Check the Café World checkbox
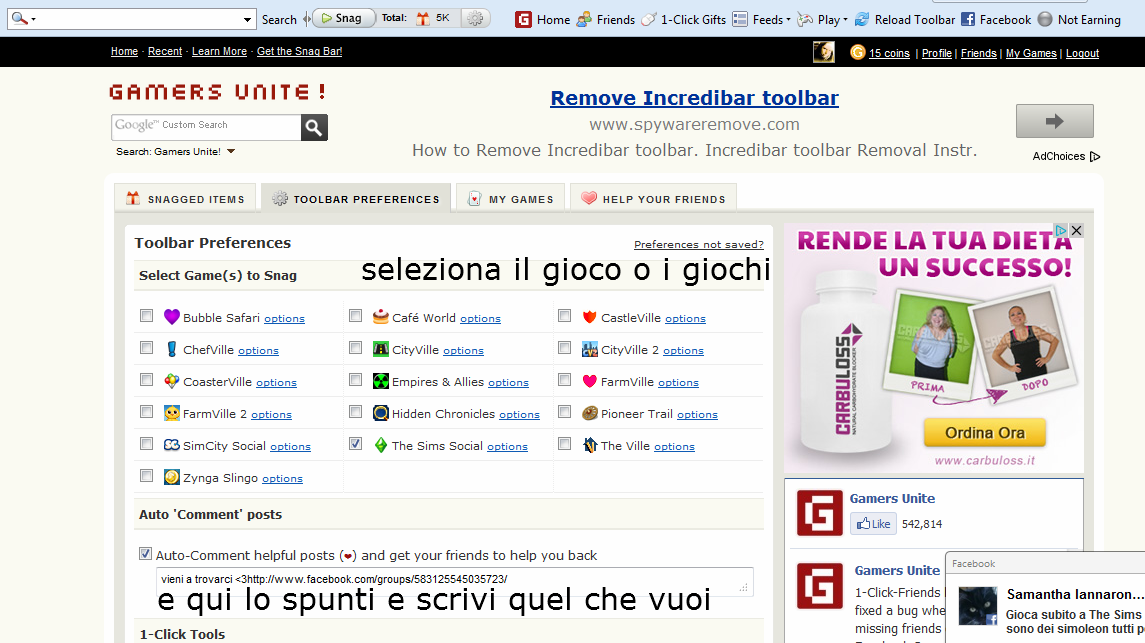The width and height of the screenshot is (1145, 643). pyautogui.click(x=356, y=315)
